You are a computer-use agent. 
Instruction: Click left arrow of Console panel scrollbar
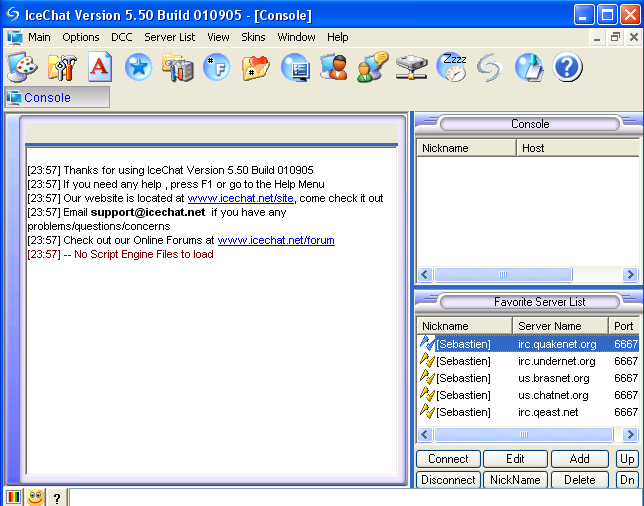(425, 274)
